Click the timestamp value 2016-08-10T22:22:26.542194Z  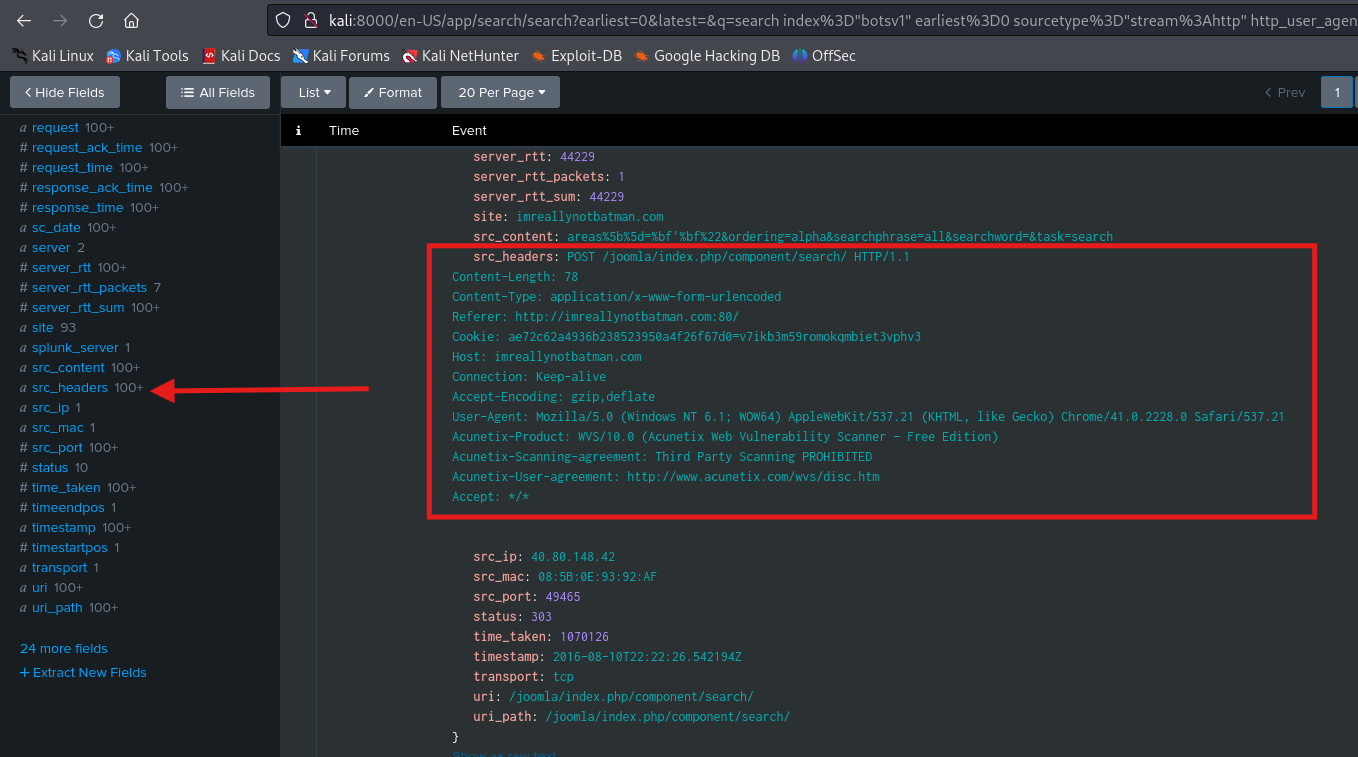(x=647, y=657)
